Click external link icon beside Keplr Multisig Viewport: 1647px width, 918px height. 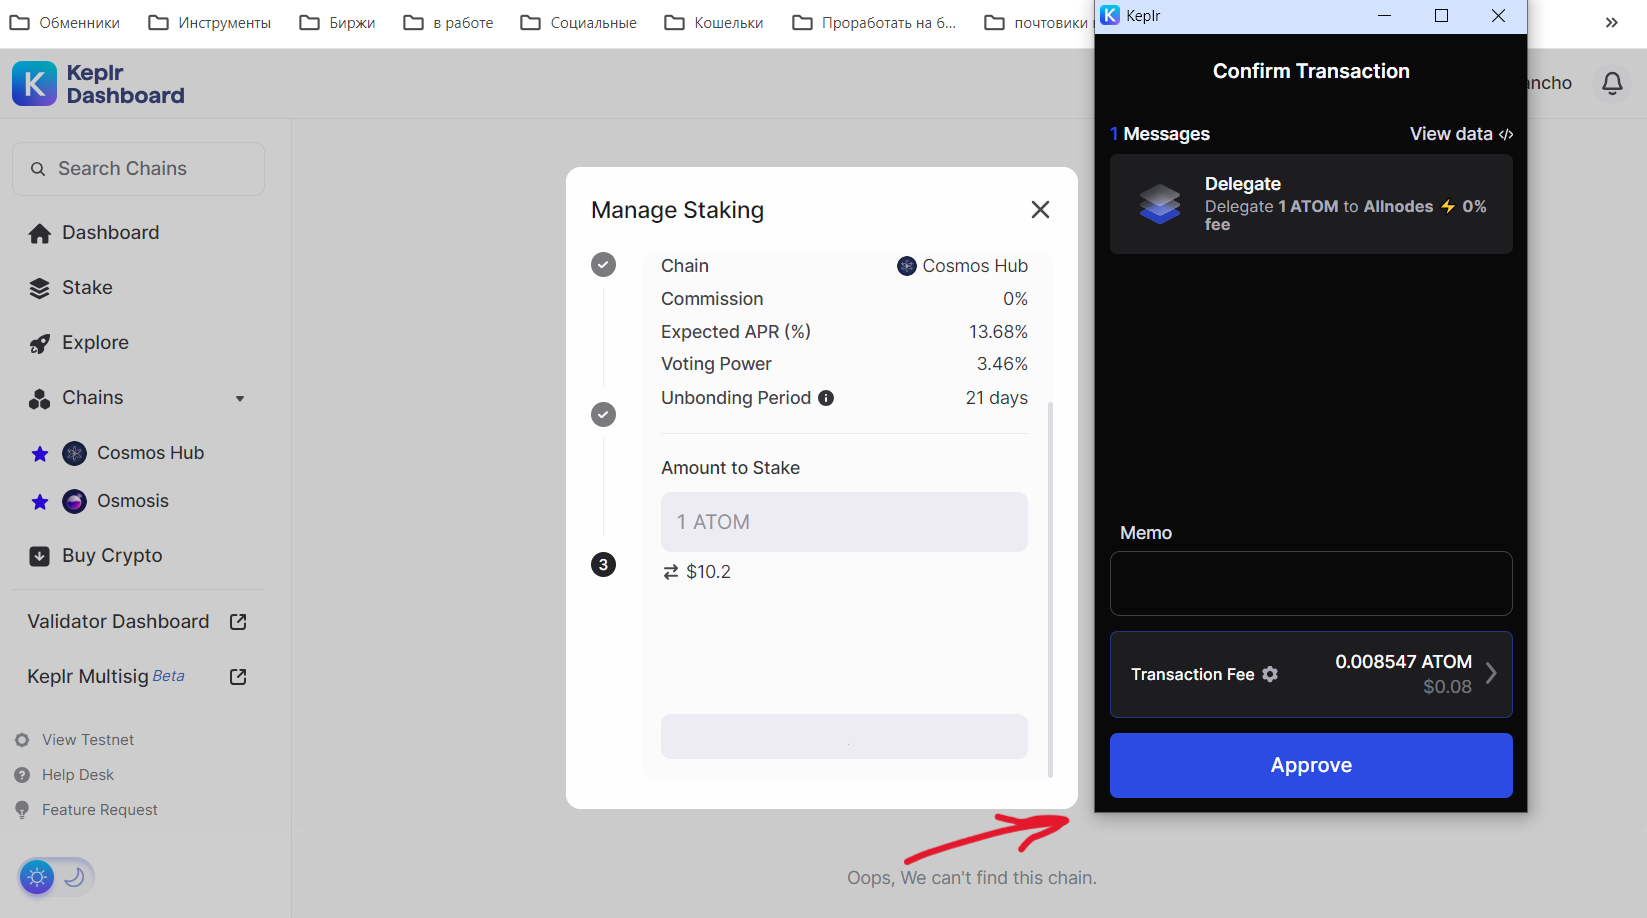(x=238, y=677)
